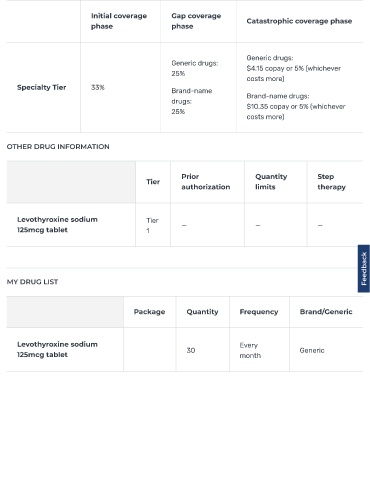Click the OTHER DRUG INFORMATION heading
The width and height of the screenshot is (370, 480).
pos(58,147)
